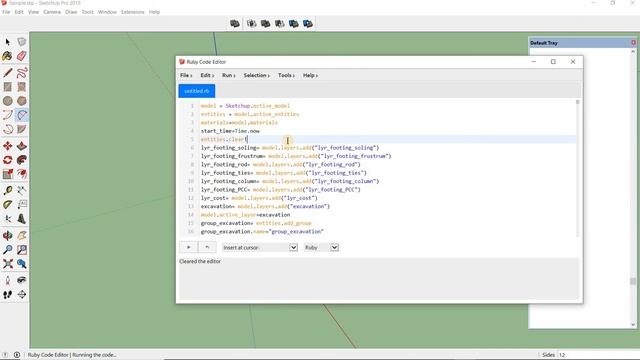Open SketchUp Draw menu
Image resolution: width=640 pixels, height=360 pixels.
[x=71, y=12]
